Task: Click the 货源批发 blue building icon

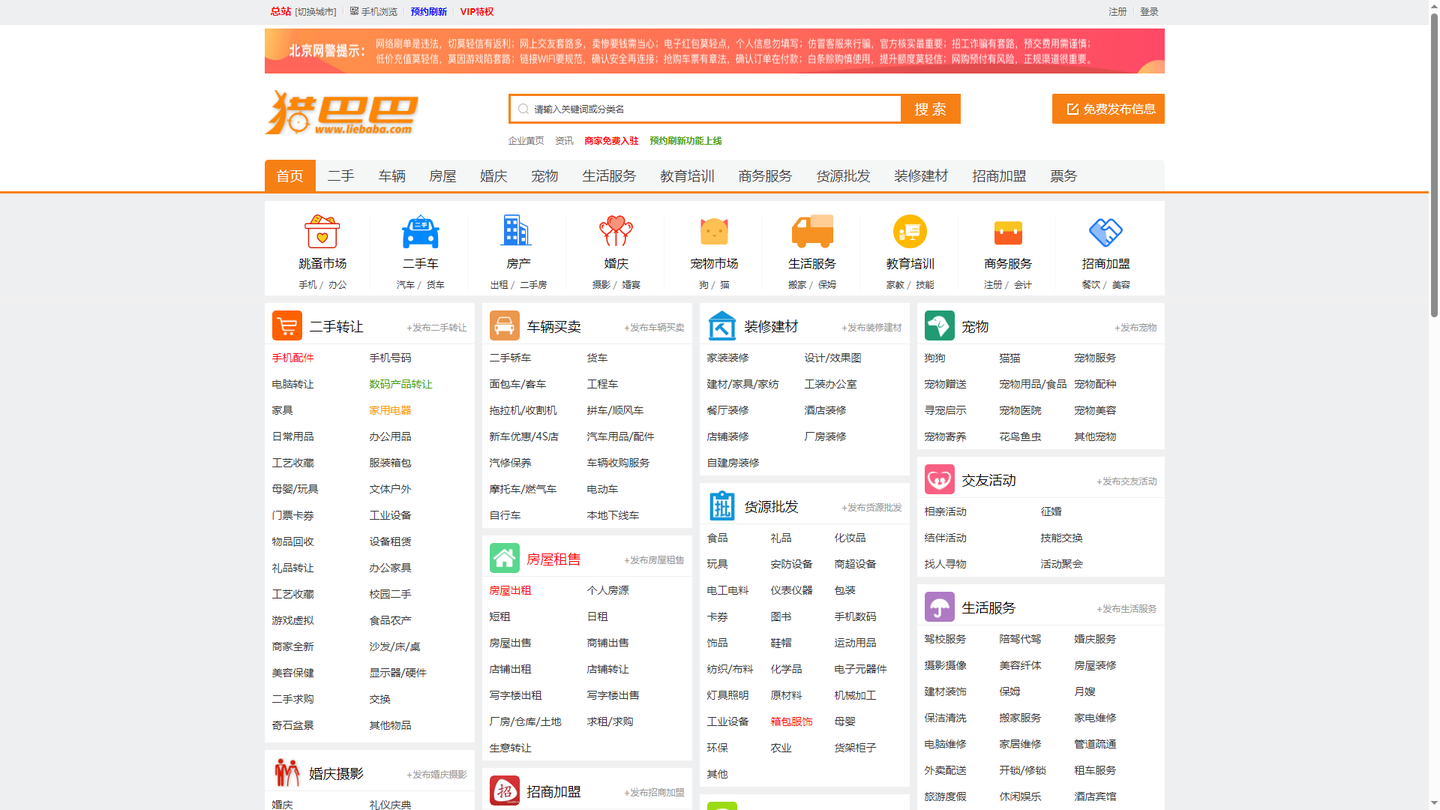Action: coord(722,506)
